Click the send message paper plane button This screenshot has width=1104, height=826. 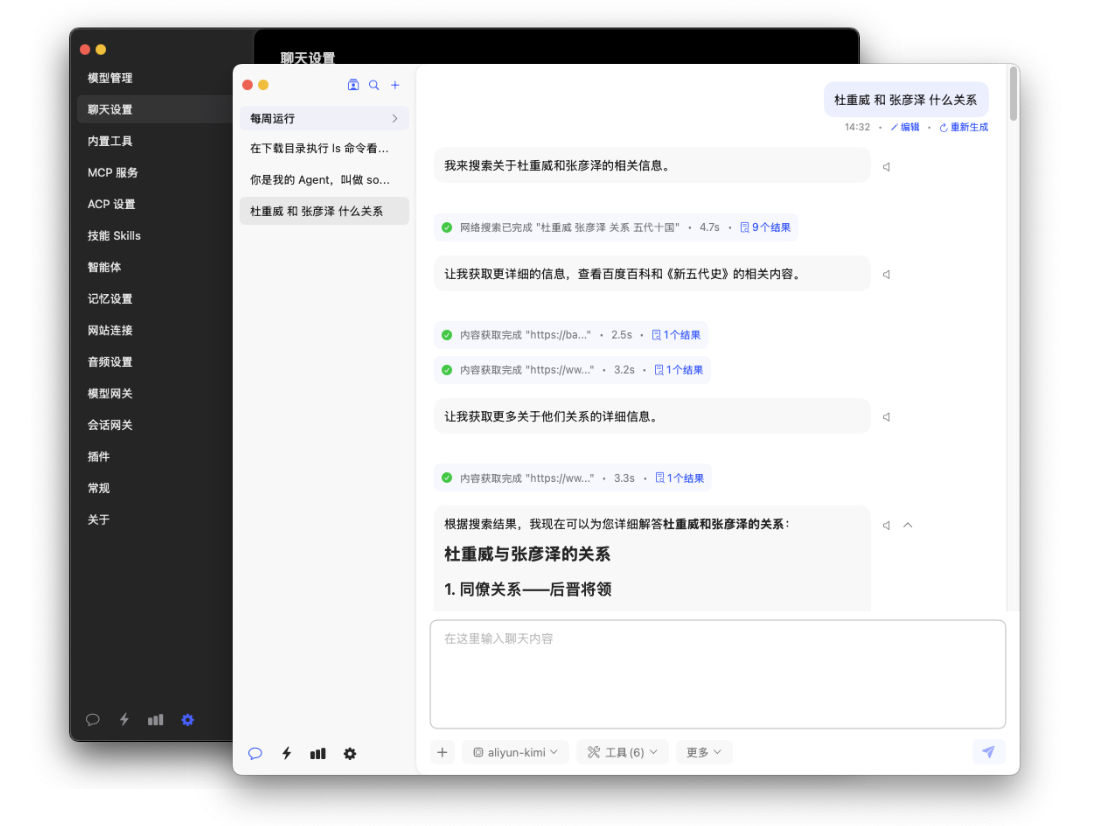click(988, 752)
